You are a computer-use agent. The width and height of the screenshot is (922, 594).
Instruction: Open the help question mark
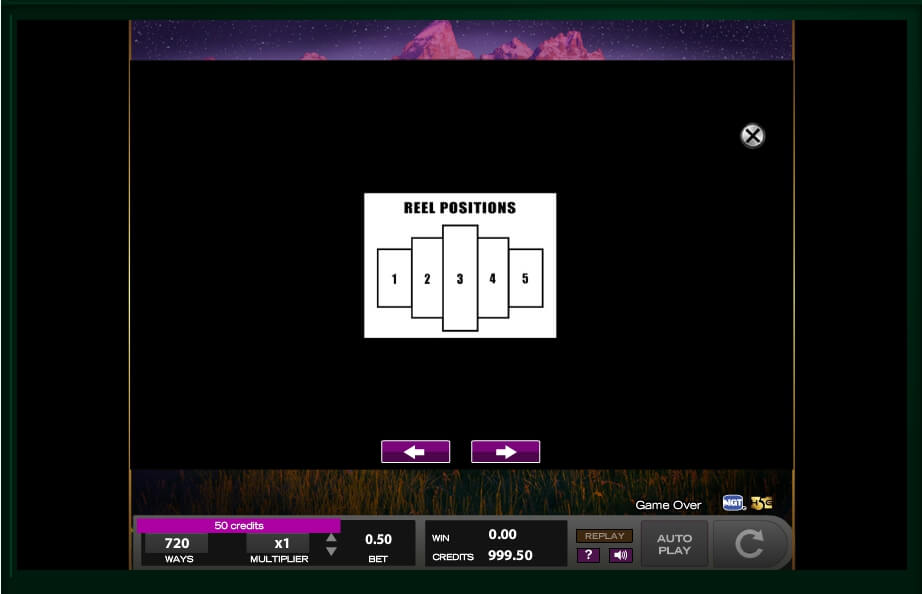pyautogui.click(x=588, y=555)
